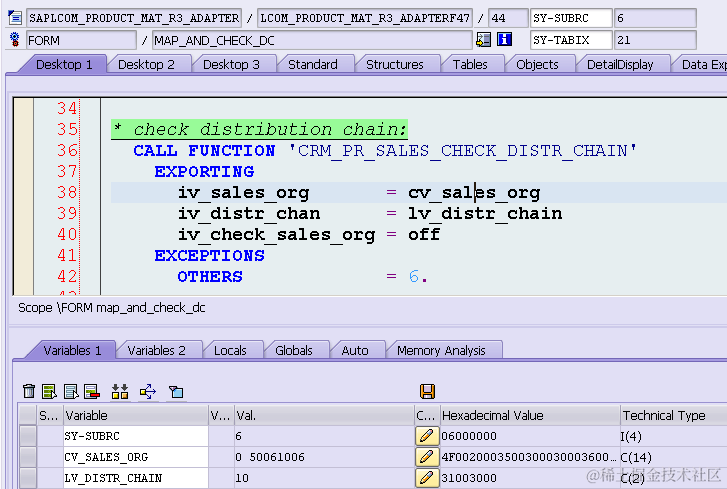727x489 pixels.
Task: Click the SY-TABIX value 21 field
Action: coord(655,40)
